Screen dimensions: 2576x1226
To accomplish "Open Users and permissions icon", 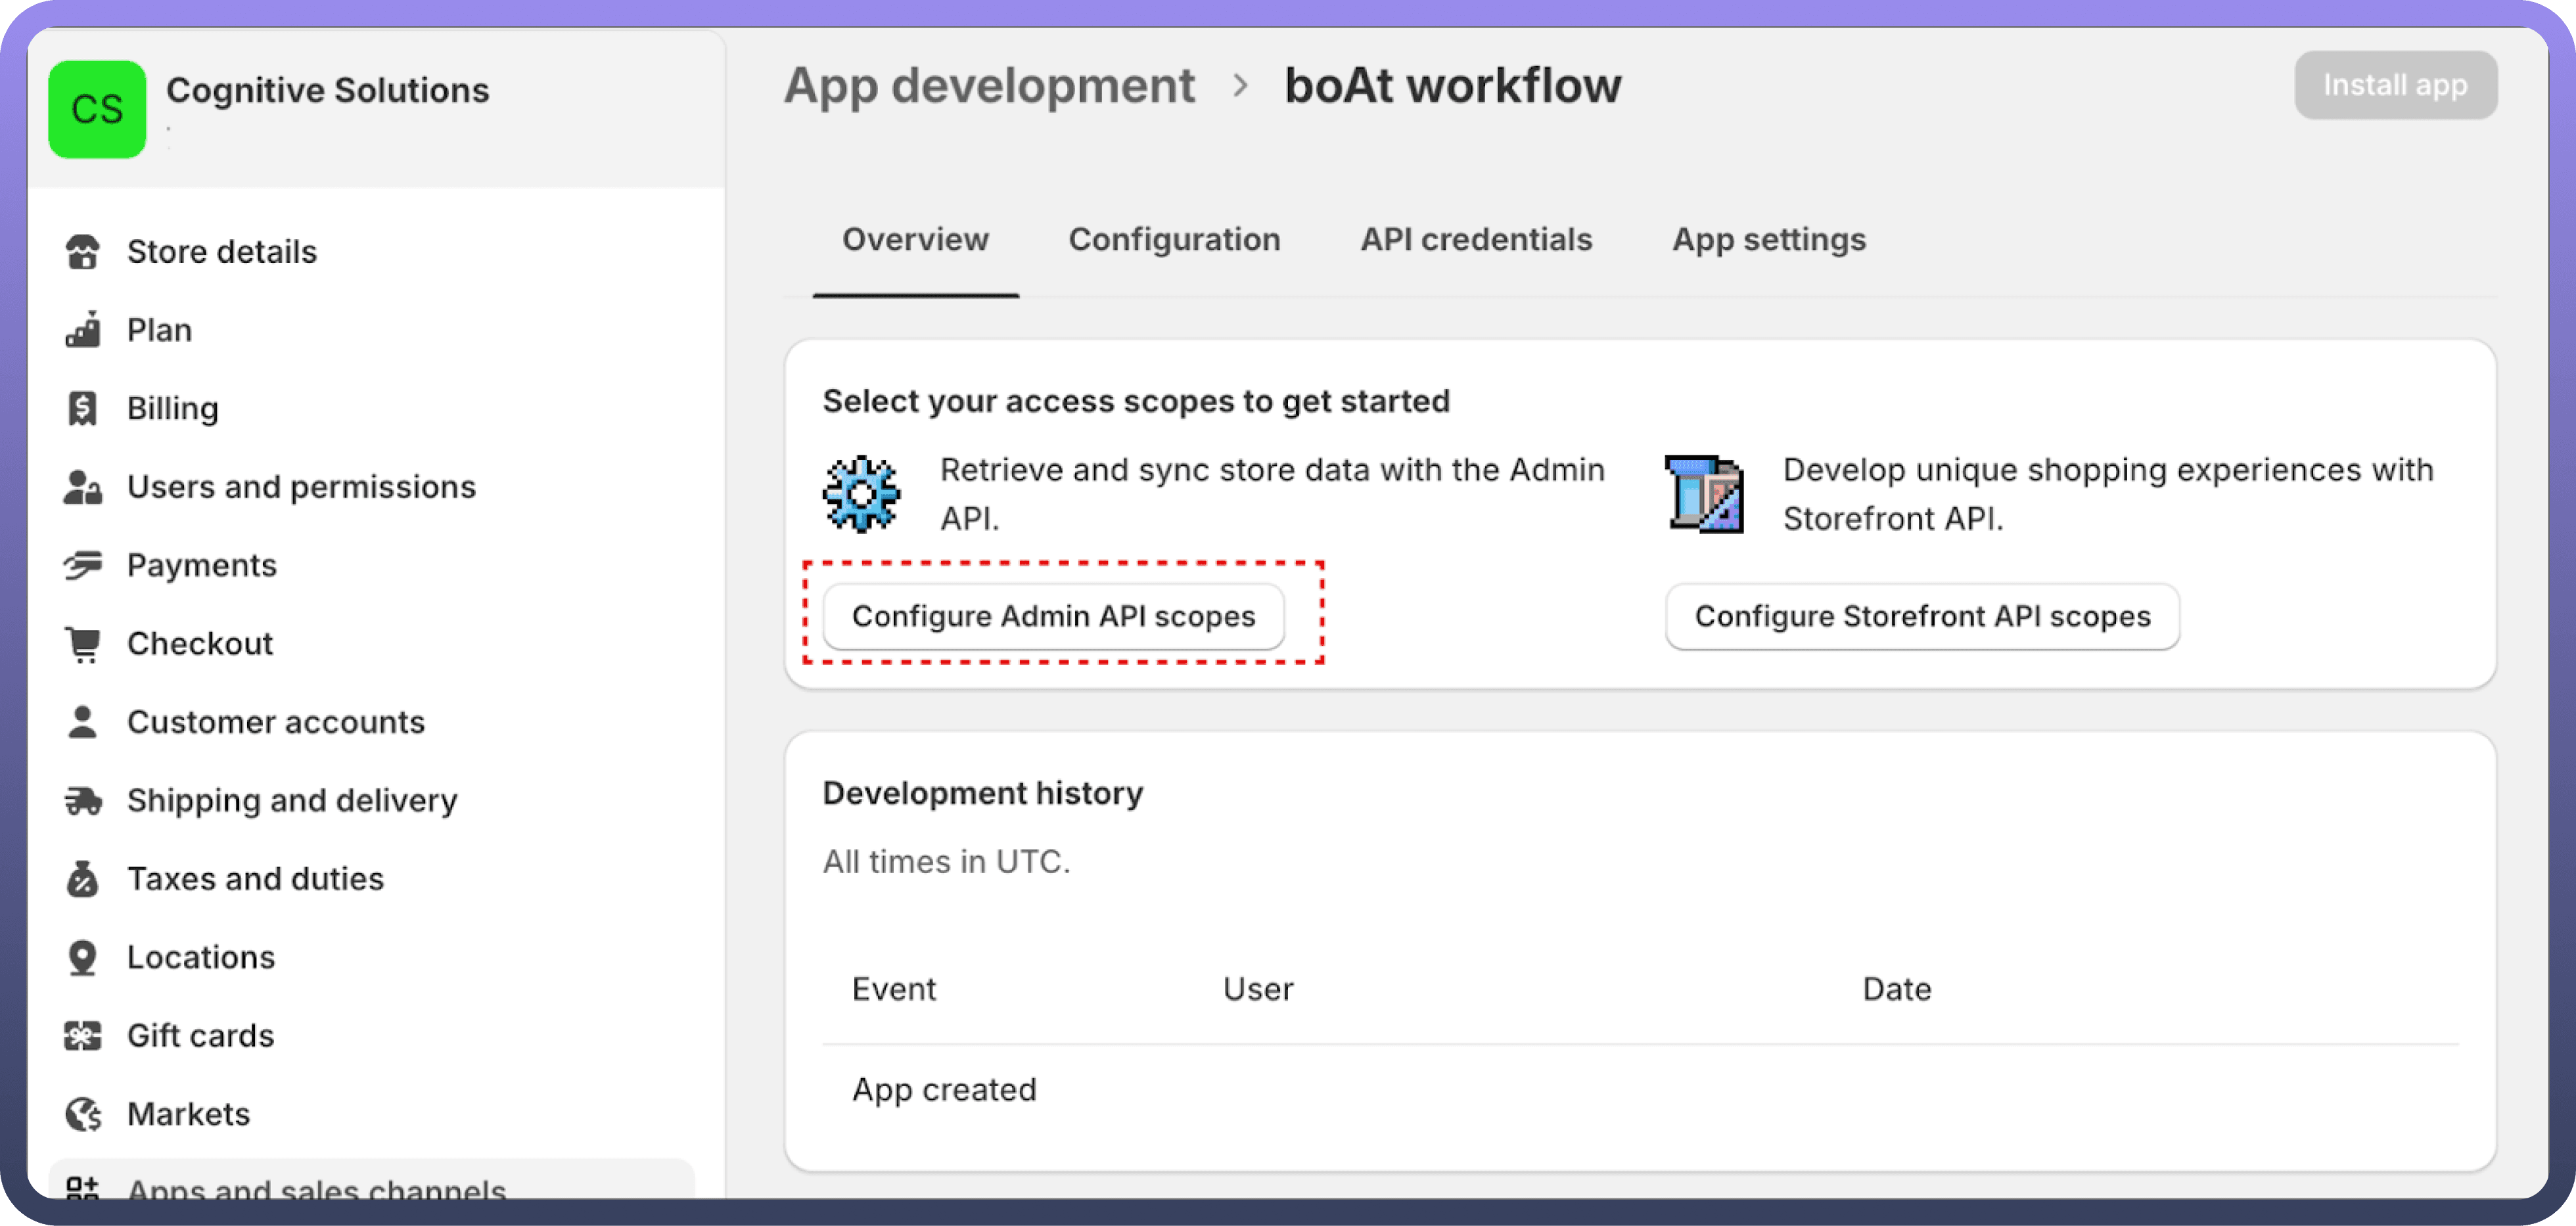I will tap(82, 487).
